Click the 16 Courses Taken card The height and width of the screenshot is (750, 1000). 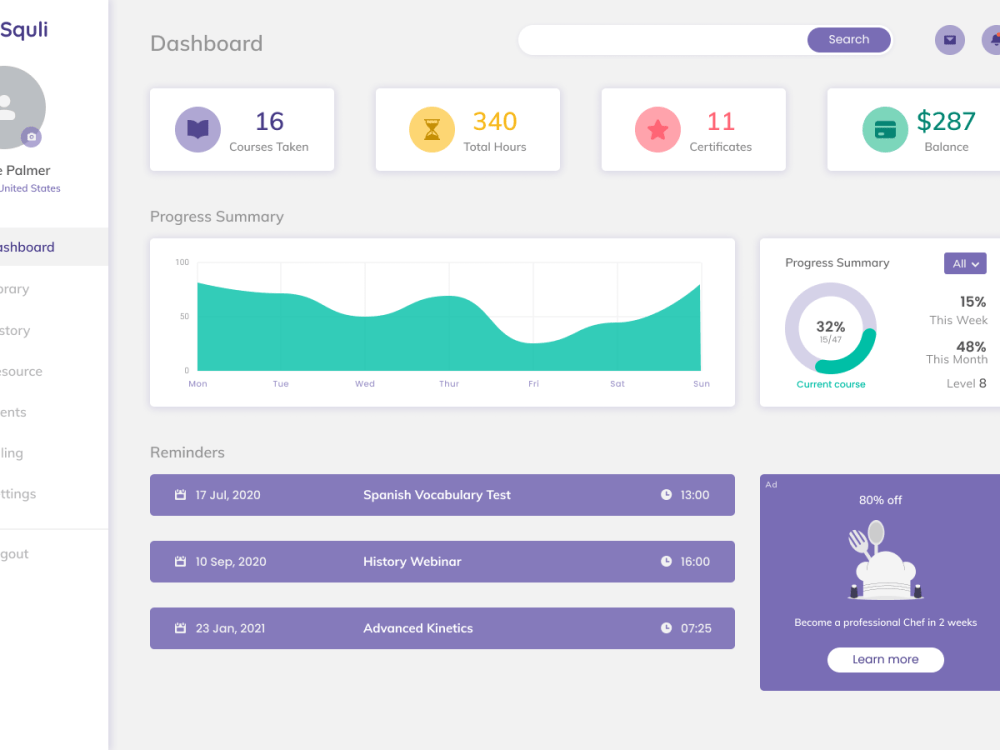click(242, 129)
